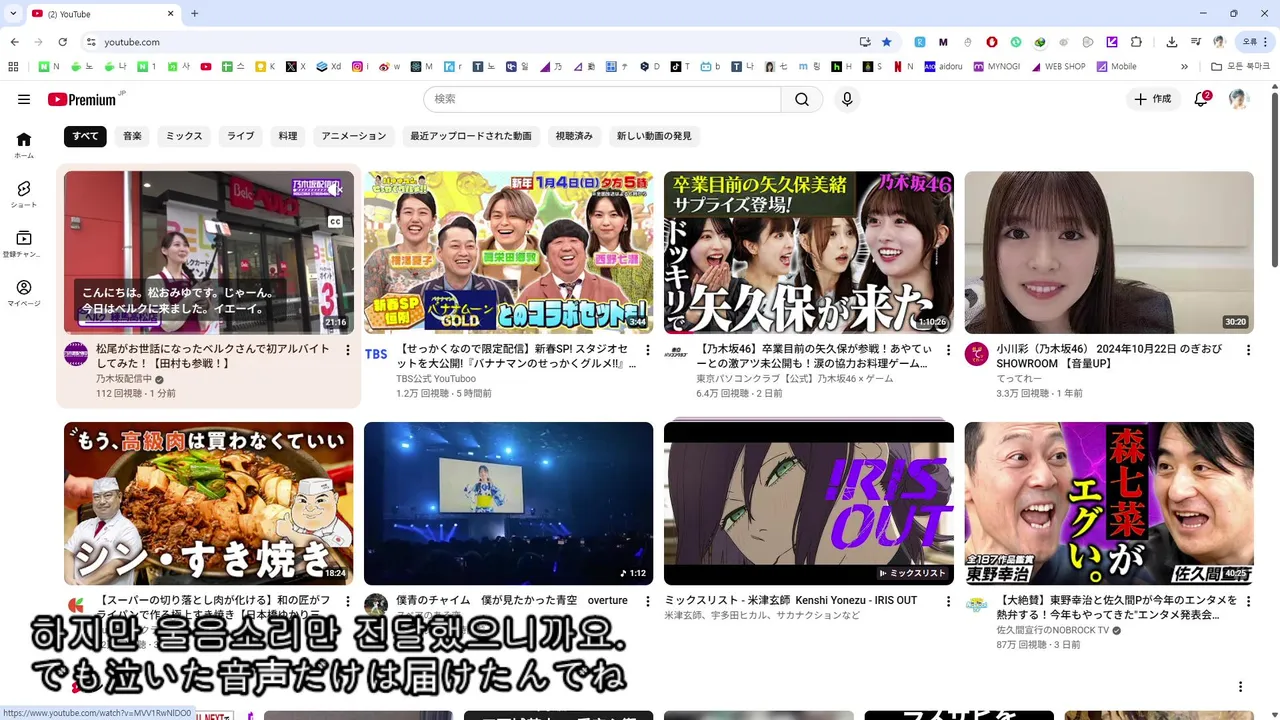
Task: Open the 矢久保が来た thumbnail
Action: click(x=808, y=252)
